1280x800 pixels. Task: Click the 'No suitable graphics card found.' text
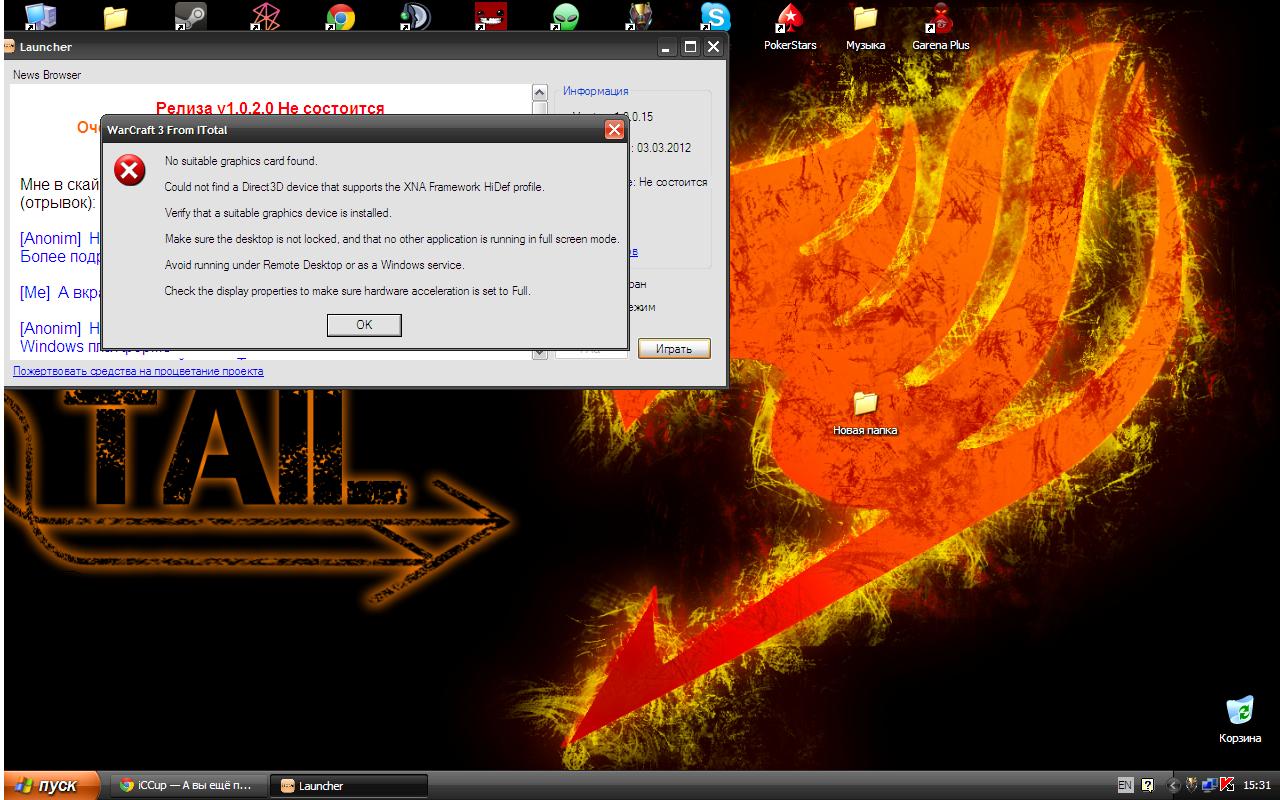pyautogui.click(x=241, y=161)
